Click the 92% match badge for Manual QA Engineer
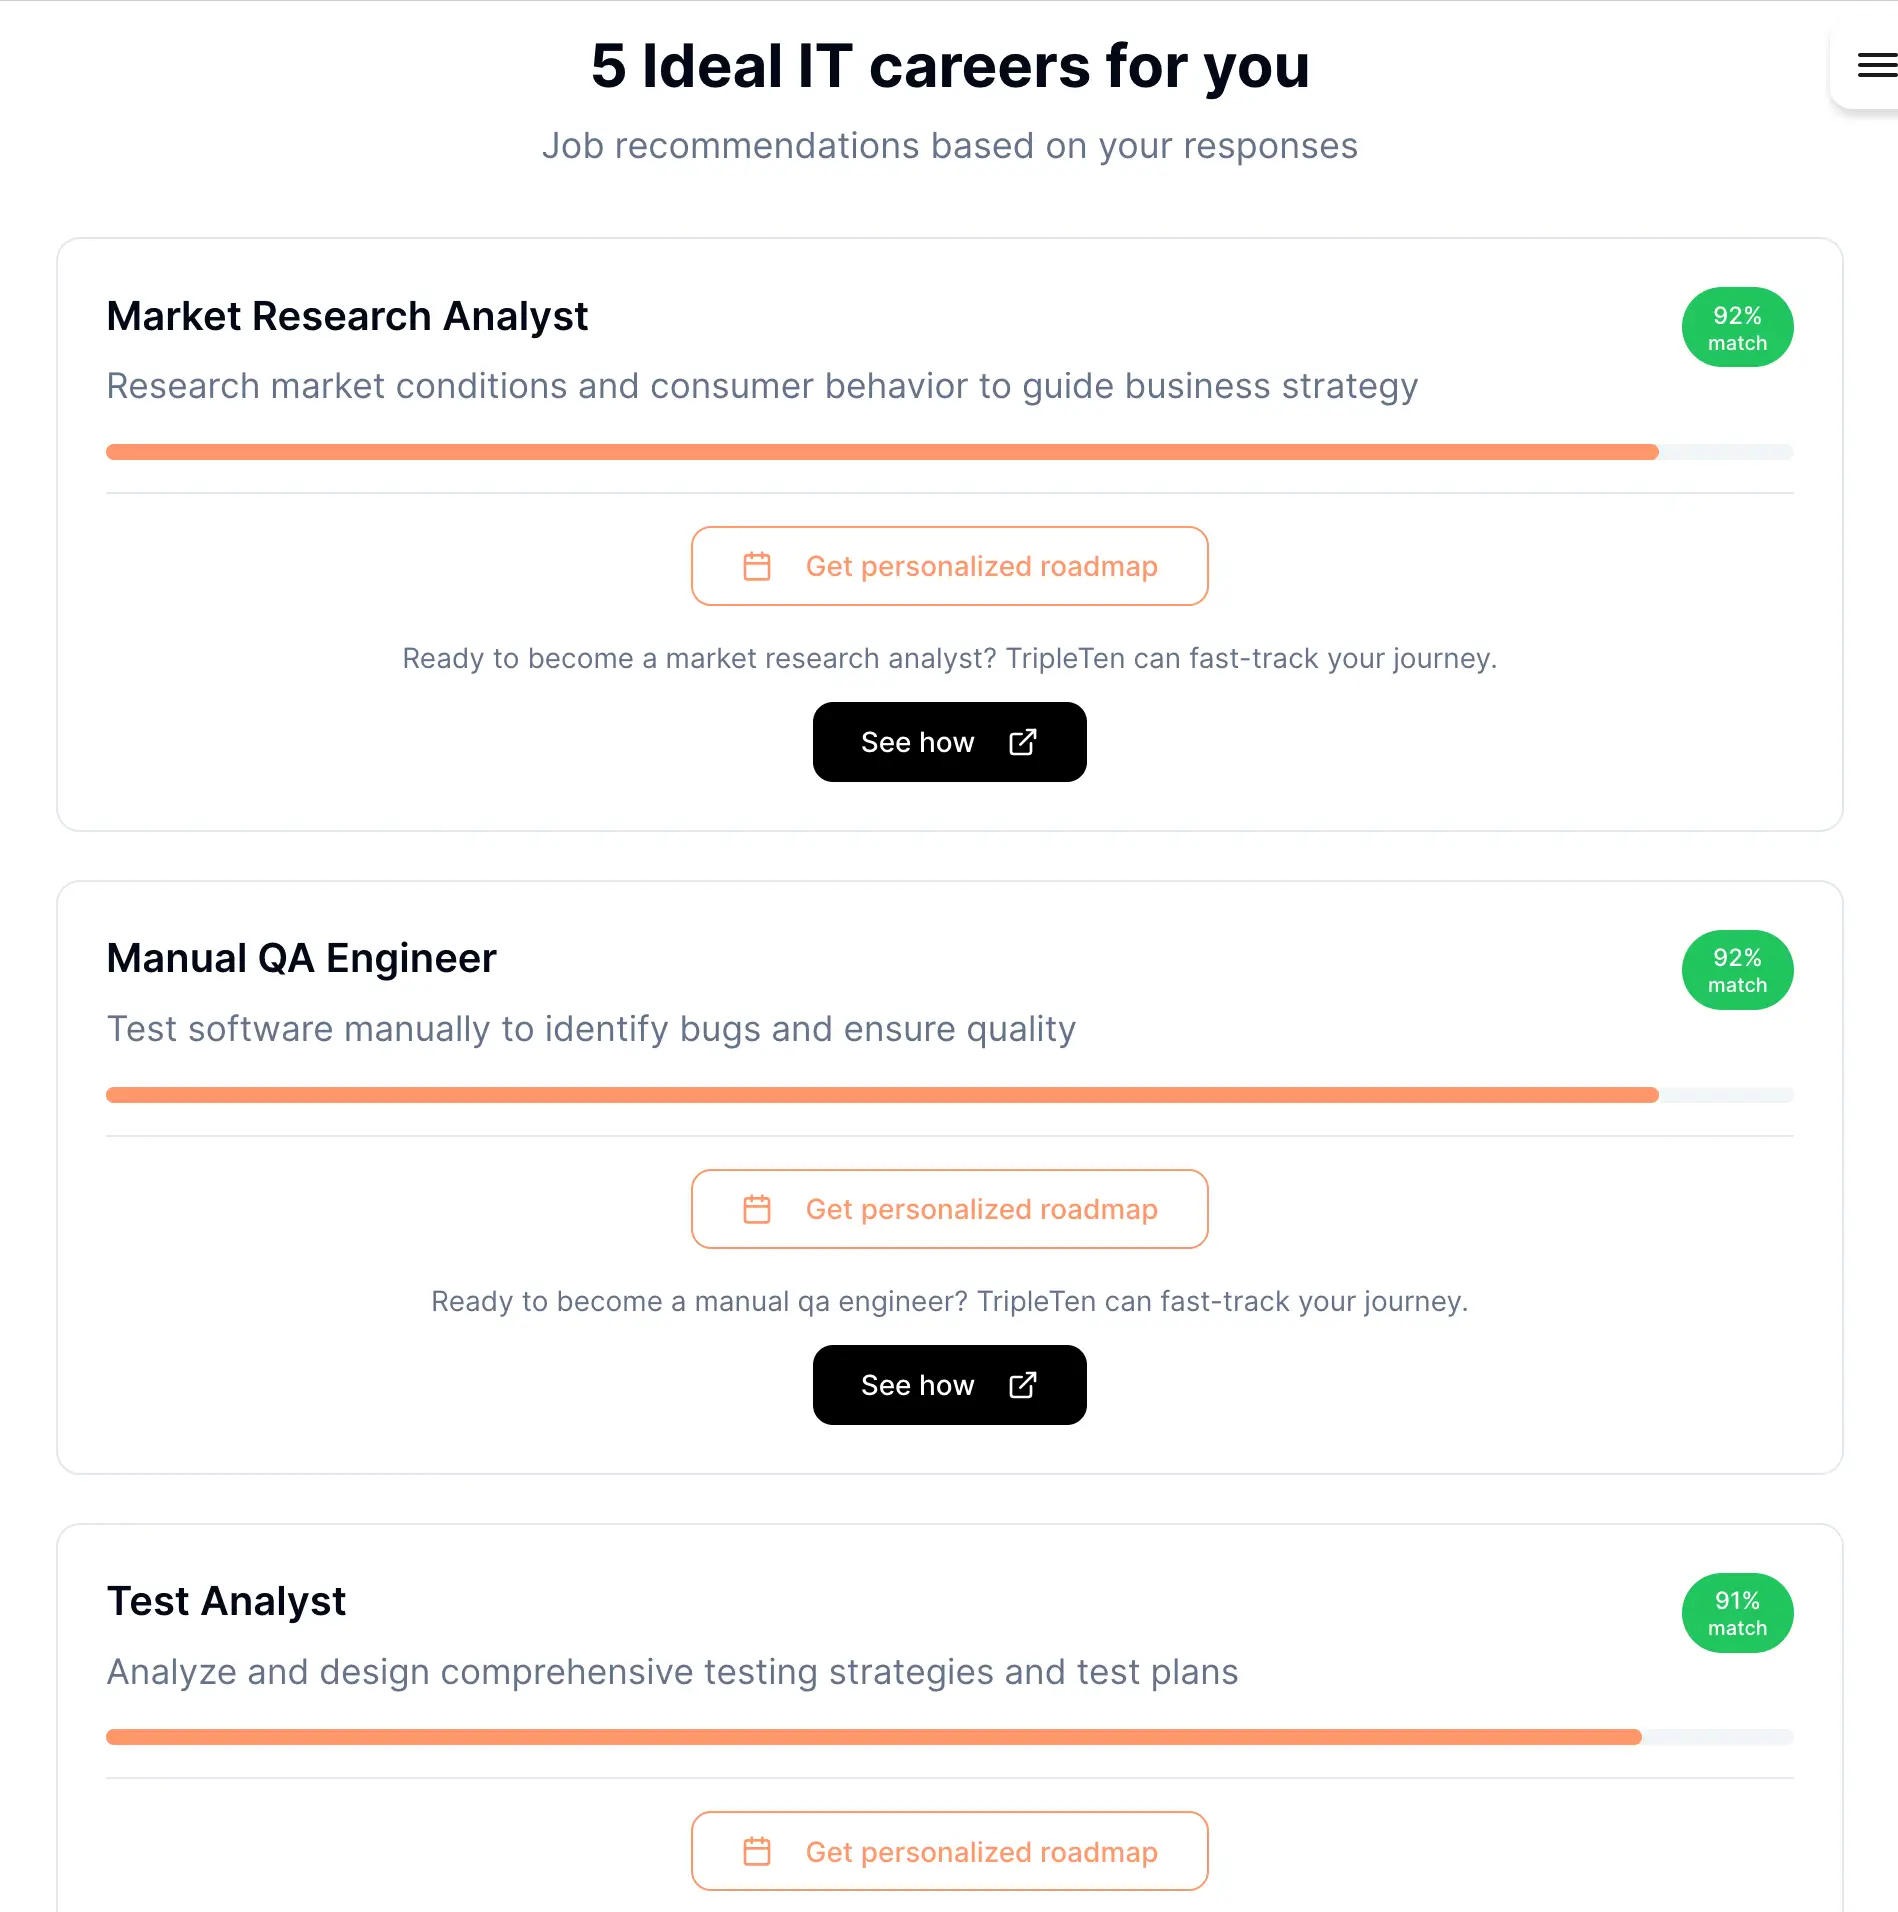Image resolution: width=1898 pixels, height=1912 pixels. click(1737, 970)
